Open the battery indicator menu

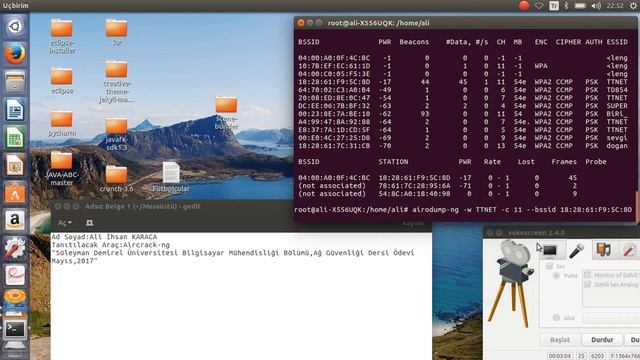click(x=580, y=6)
